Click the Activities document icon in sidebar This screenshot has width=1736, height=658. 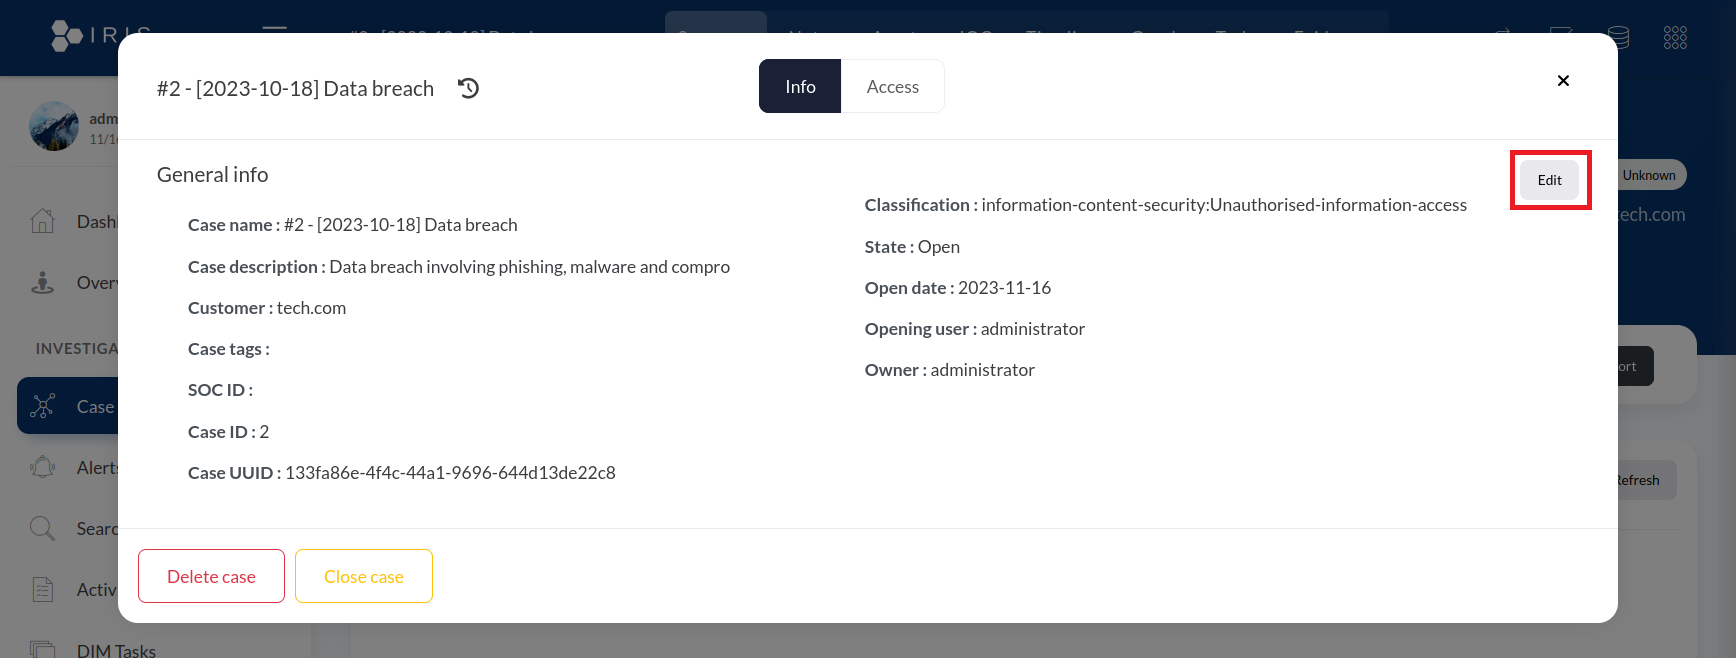(43, 589)
